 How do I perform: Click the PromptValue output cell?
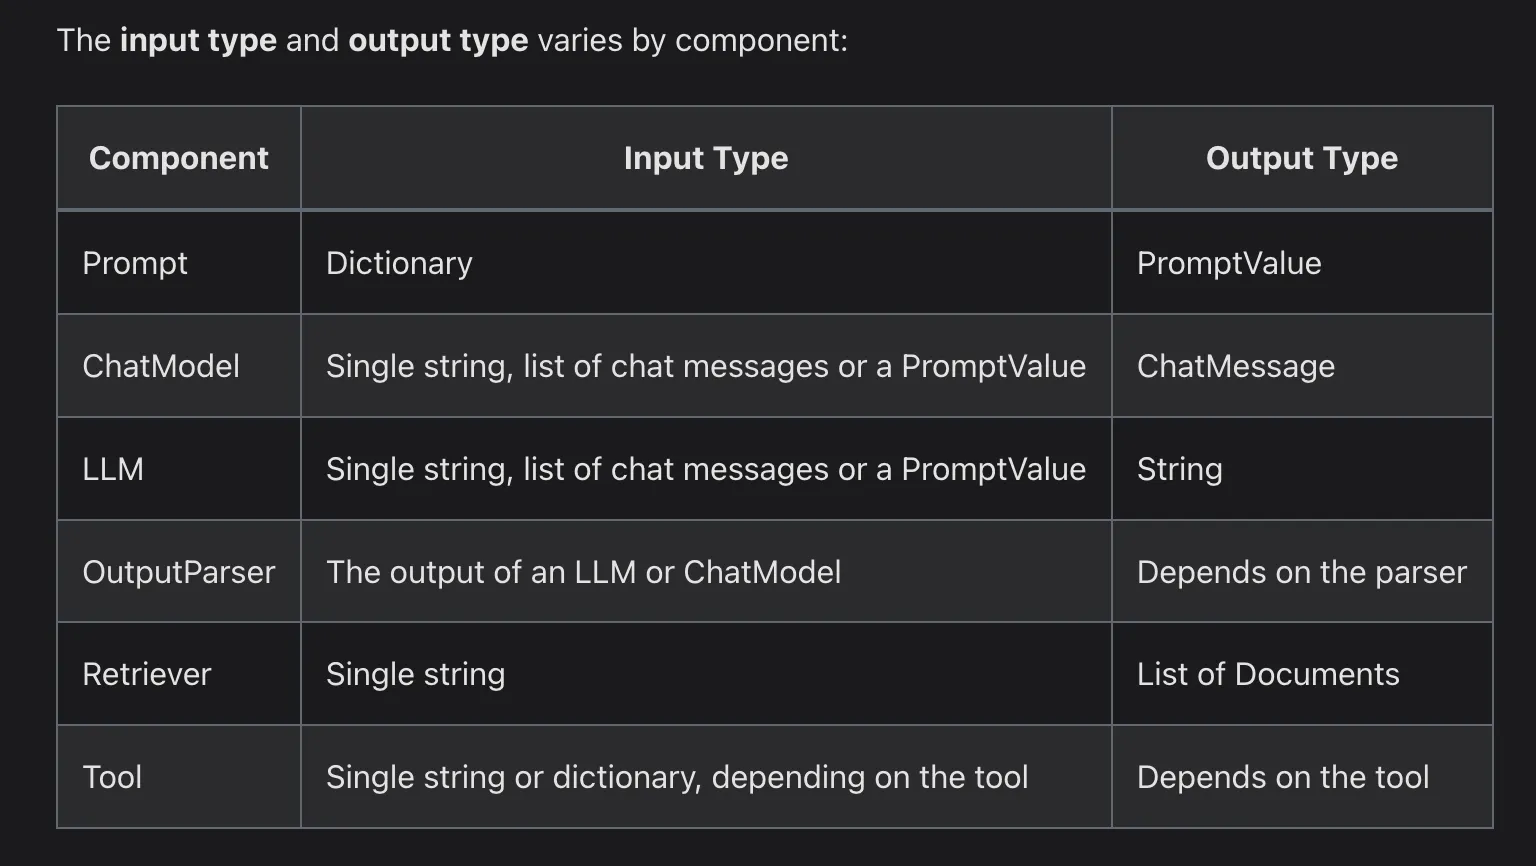1229,263
